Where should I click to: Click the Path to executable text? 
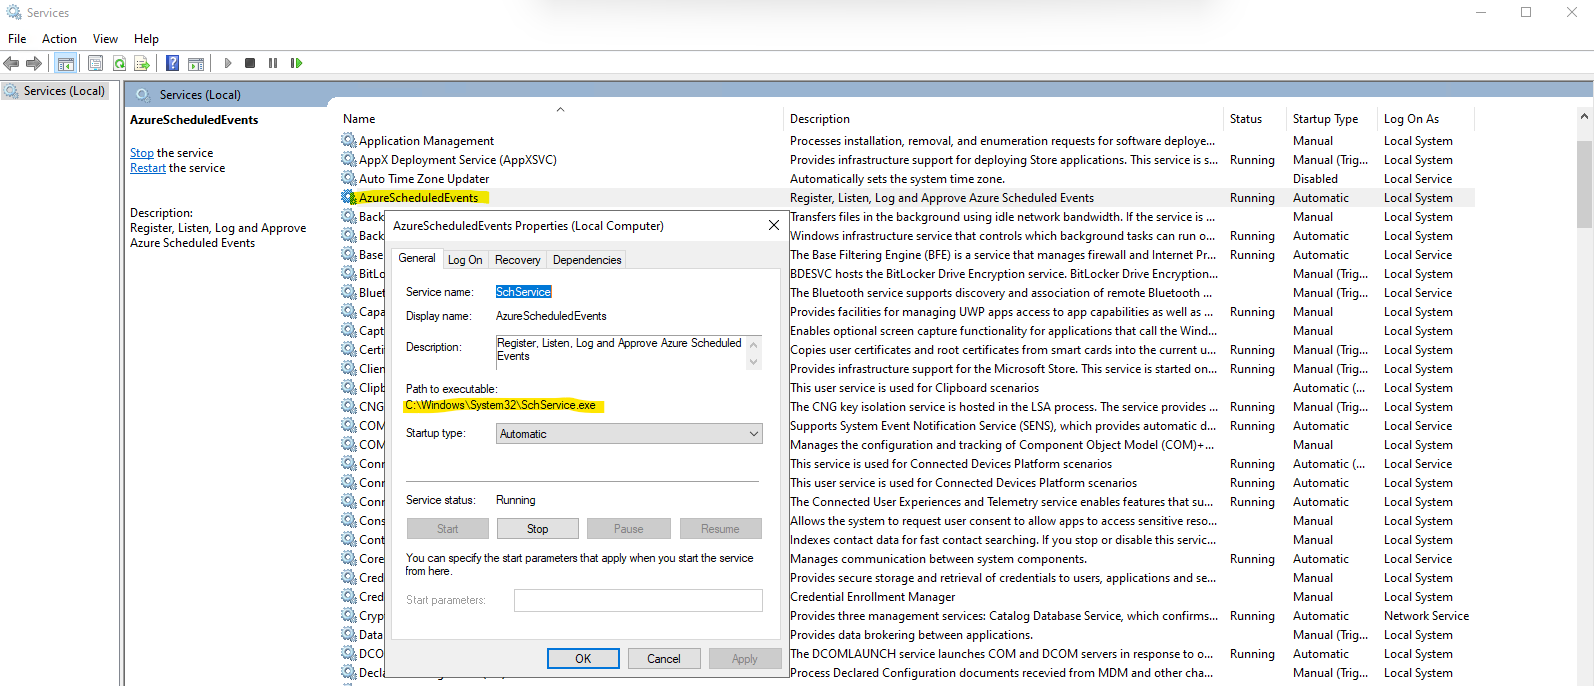(500, 405)
